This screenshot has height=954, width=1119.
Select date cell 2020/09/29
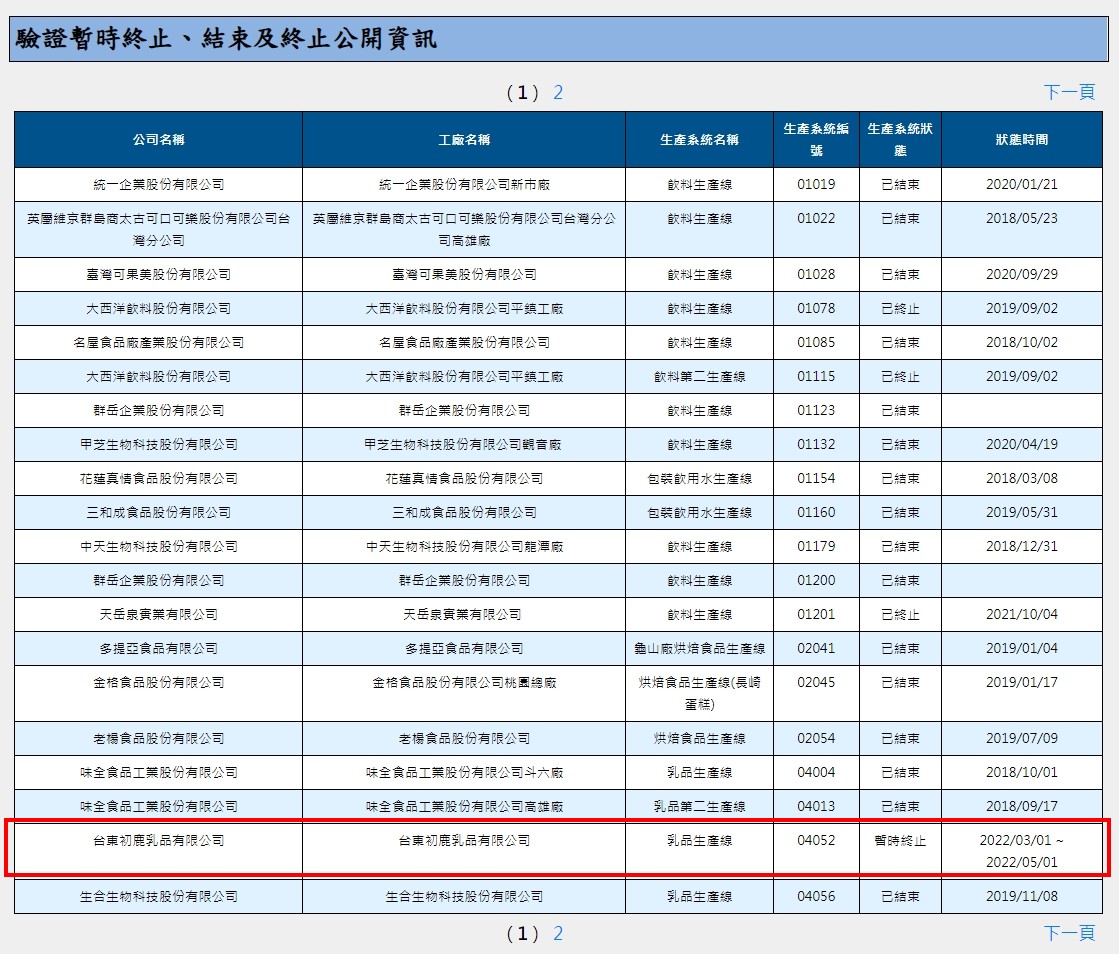1022,275
